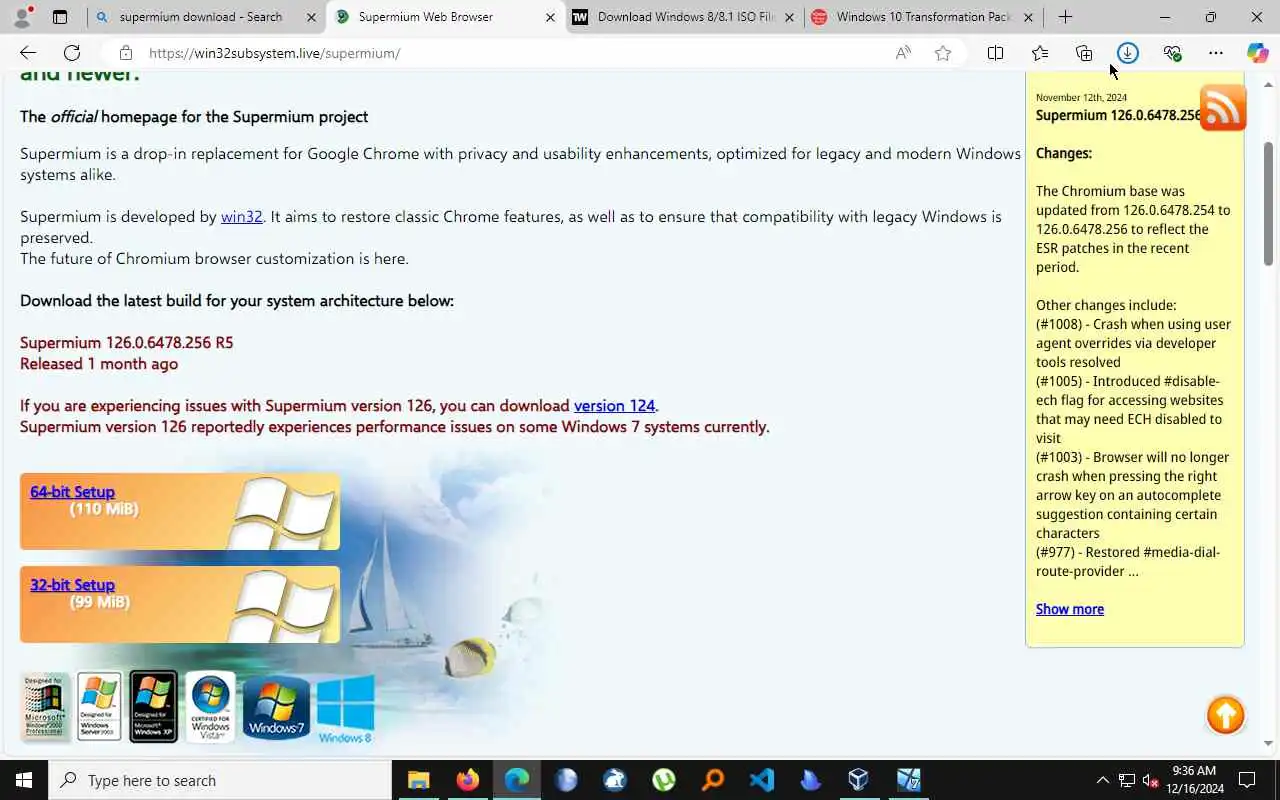Switch to Windows 10 Transformation Pack tab
This screenshot has height=800, width=1280.
924,17
